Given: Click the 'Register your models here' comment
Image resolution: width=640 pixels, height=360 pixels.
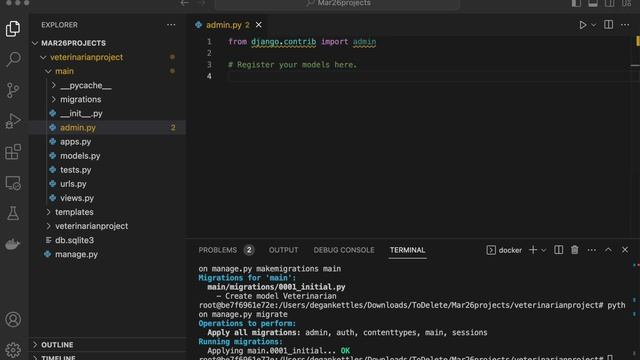Looking at the screenshot, I should tap(292, 64).
